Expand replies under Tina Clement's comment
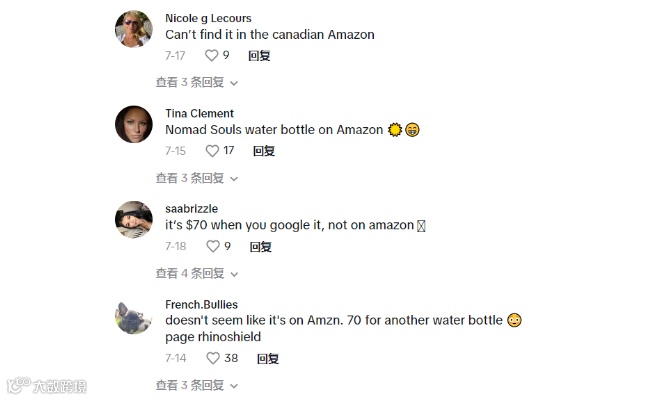The image size is (652, 400). point(196,178)
